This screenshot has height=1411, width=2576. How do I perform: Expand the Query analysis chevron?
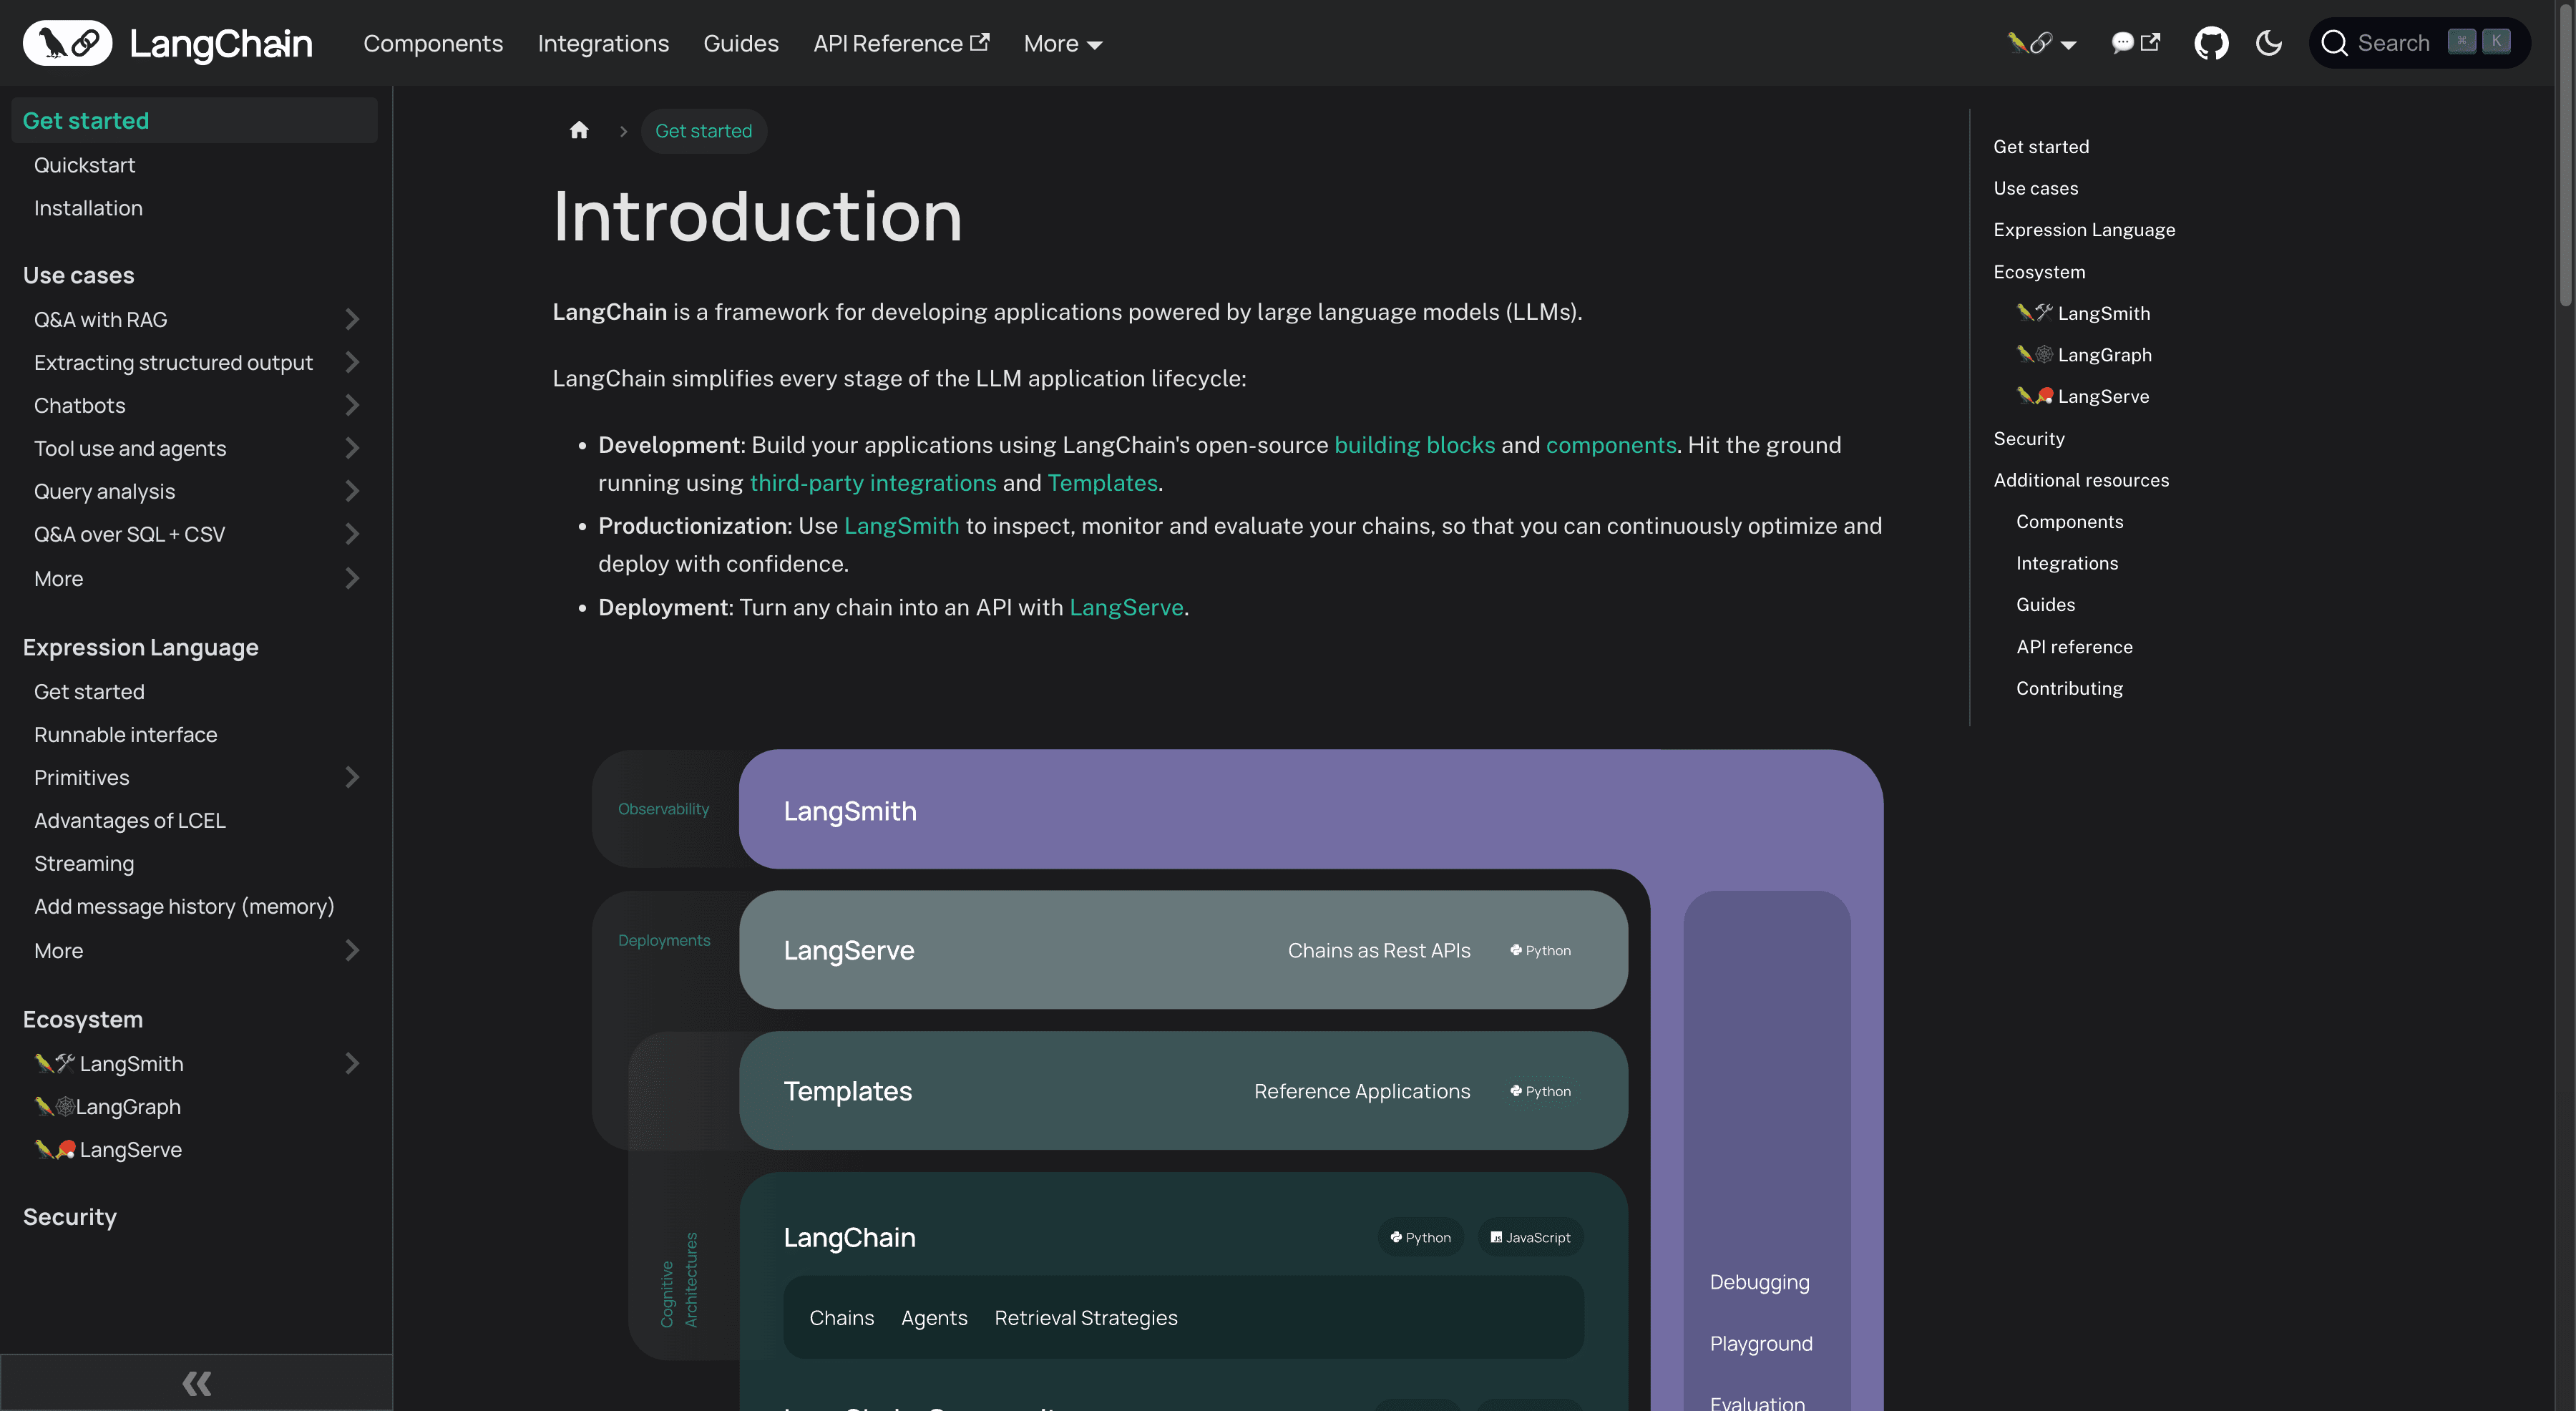(x=352, y=491)
